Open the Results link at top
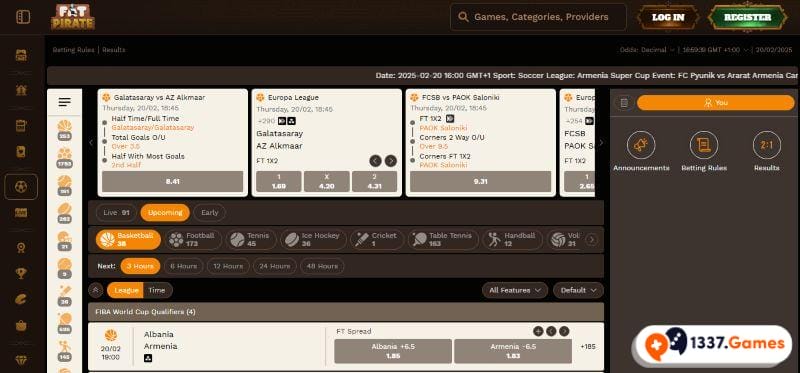Image resolution: width=800 pixels, height=373 pixels. pos(114,50)
